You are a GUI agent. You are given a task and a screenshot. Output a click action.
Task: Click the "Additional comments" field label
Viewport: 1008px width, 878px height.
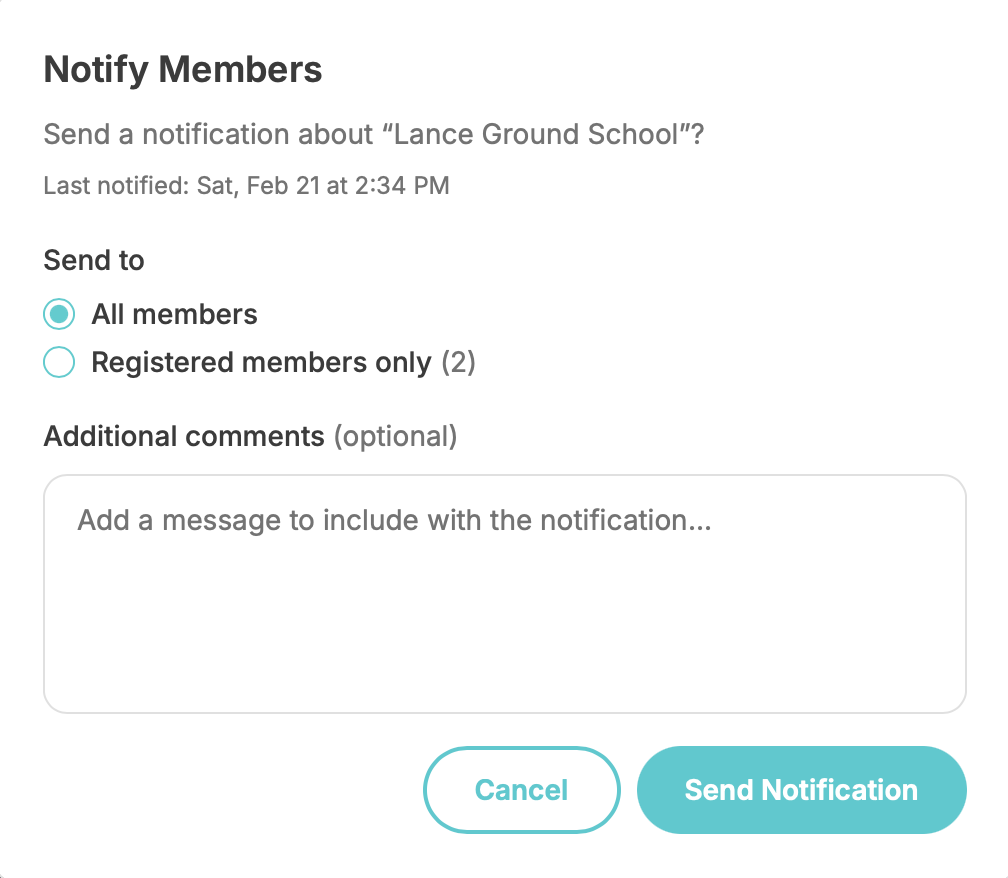pos(184,436)
